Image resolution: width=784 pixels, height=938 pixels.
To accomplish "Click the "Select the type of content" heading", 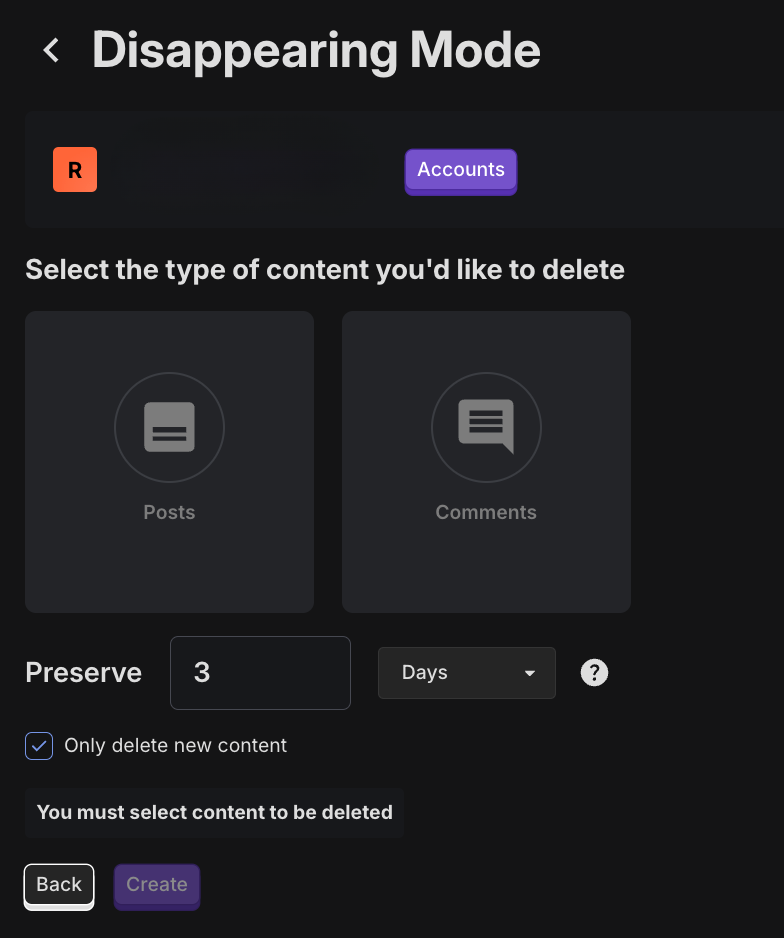I will point(325,270).
